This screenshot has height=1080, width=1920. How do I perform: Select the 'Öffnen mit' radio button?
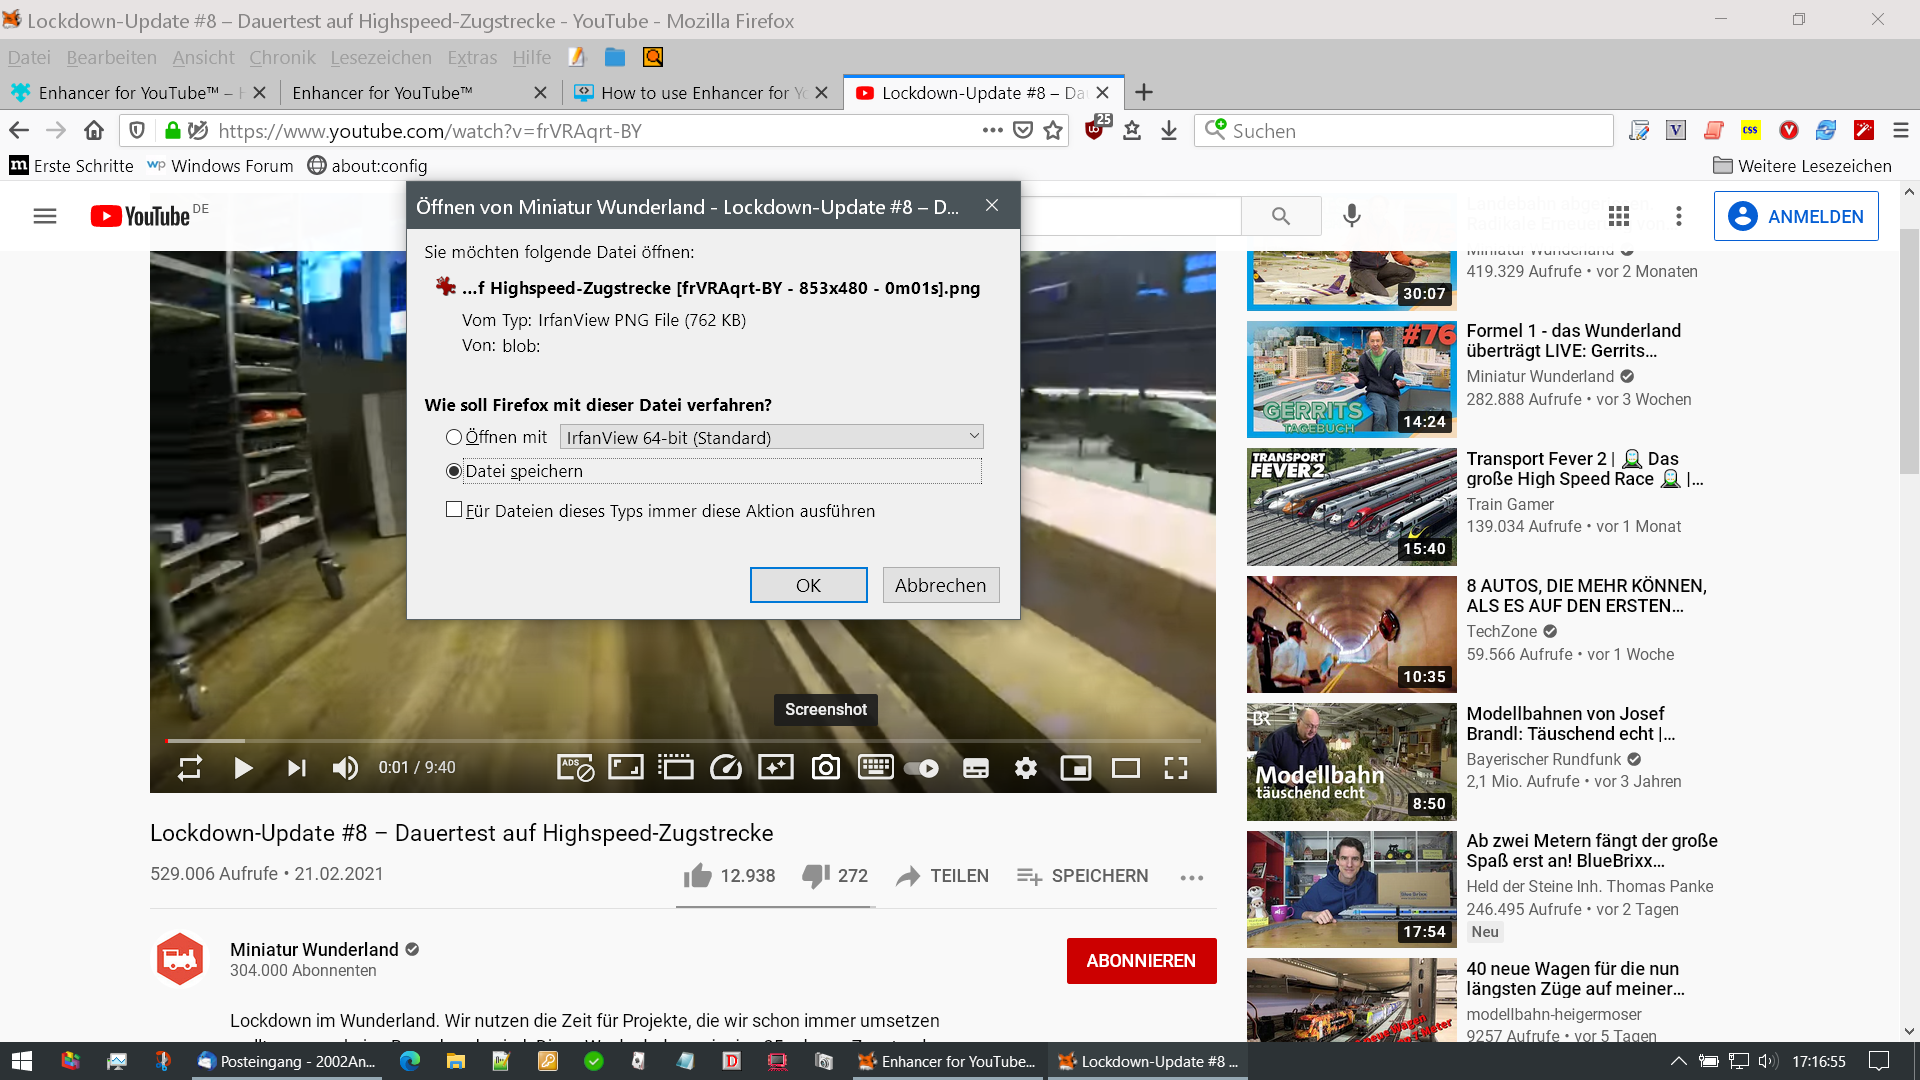pos(454,437)
